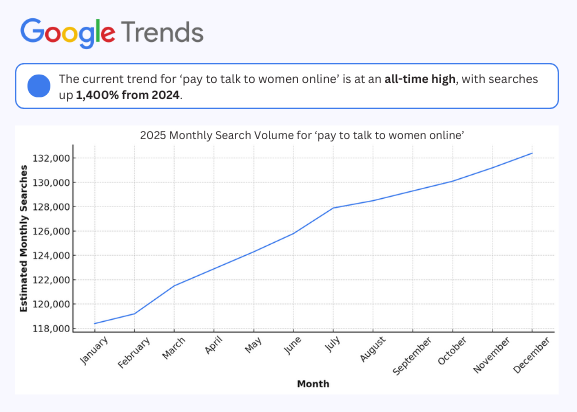Image resolution: width=577 pixels, height=412 pixels.
Task: Click the 'June' x-axis label
Action: pyautogui.click(x=293, y=345)
